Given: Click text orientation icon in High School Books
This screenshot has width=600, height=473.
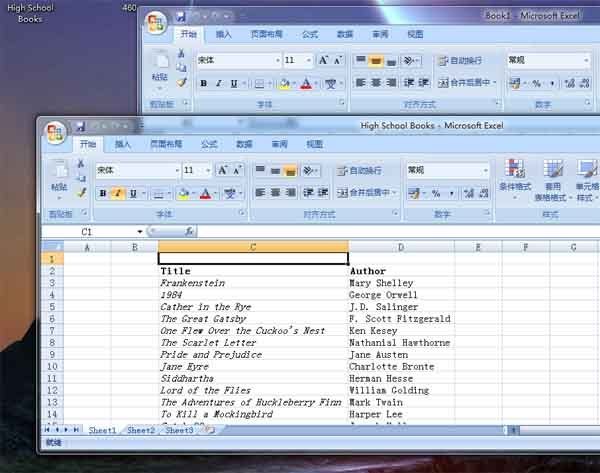Looking at the screenshot, I should click(x=309, y=170).
